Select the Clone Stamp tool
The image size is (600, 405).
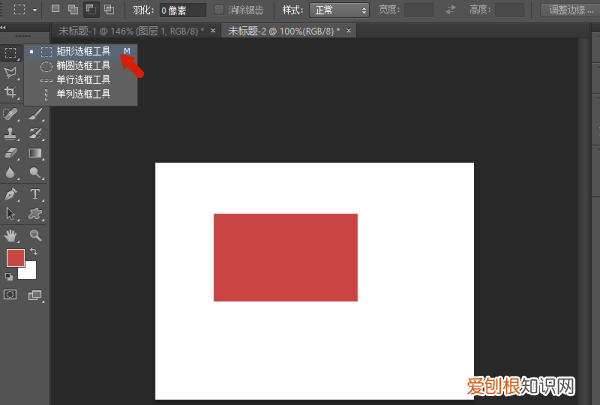(x=11, y=134)
